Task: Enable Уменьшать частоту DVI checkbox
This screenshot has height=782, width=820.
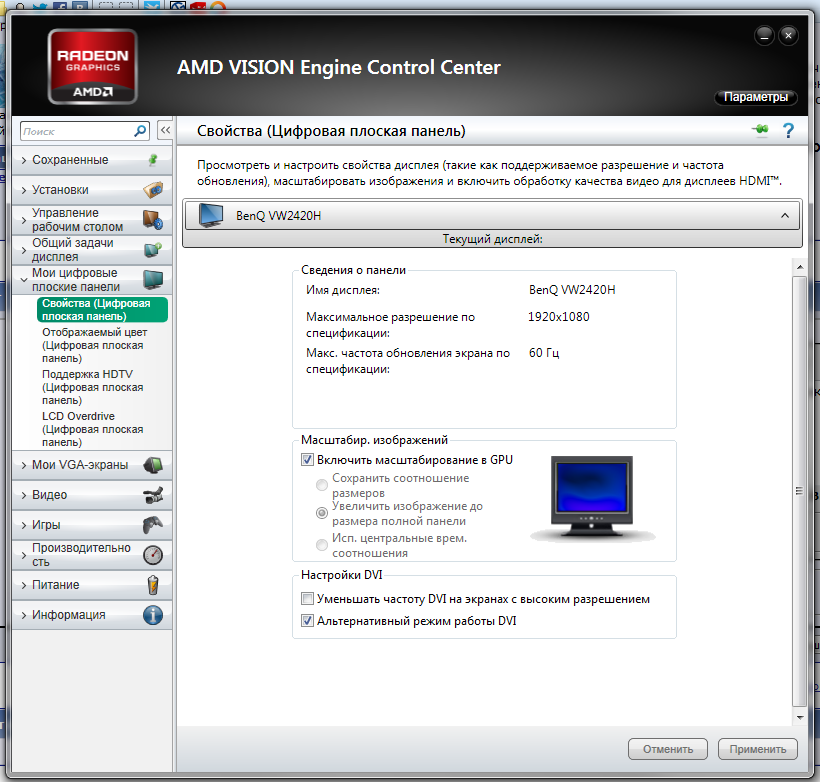Action: pyautogui.click(x=308, y=598)
